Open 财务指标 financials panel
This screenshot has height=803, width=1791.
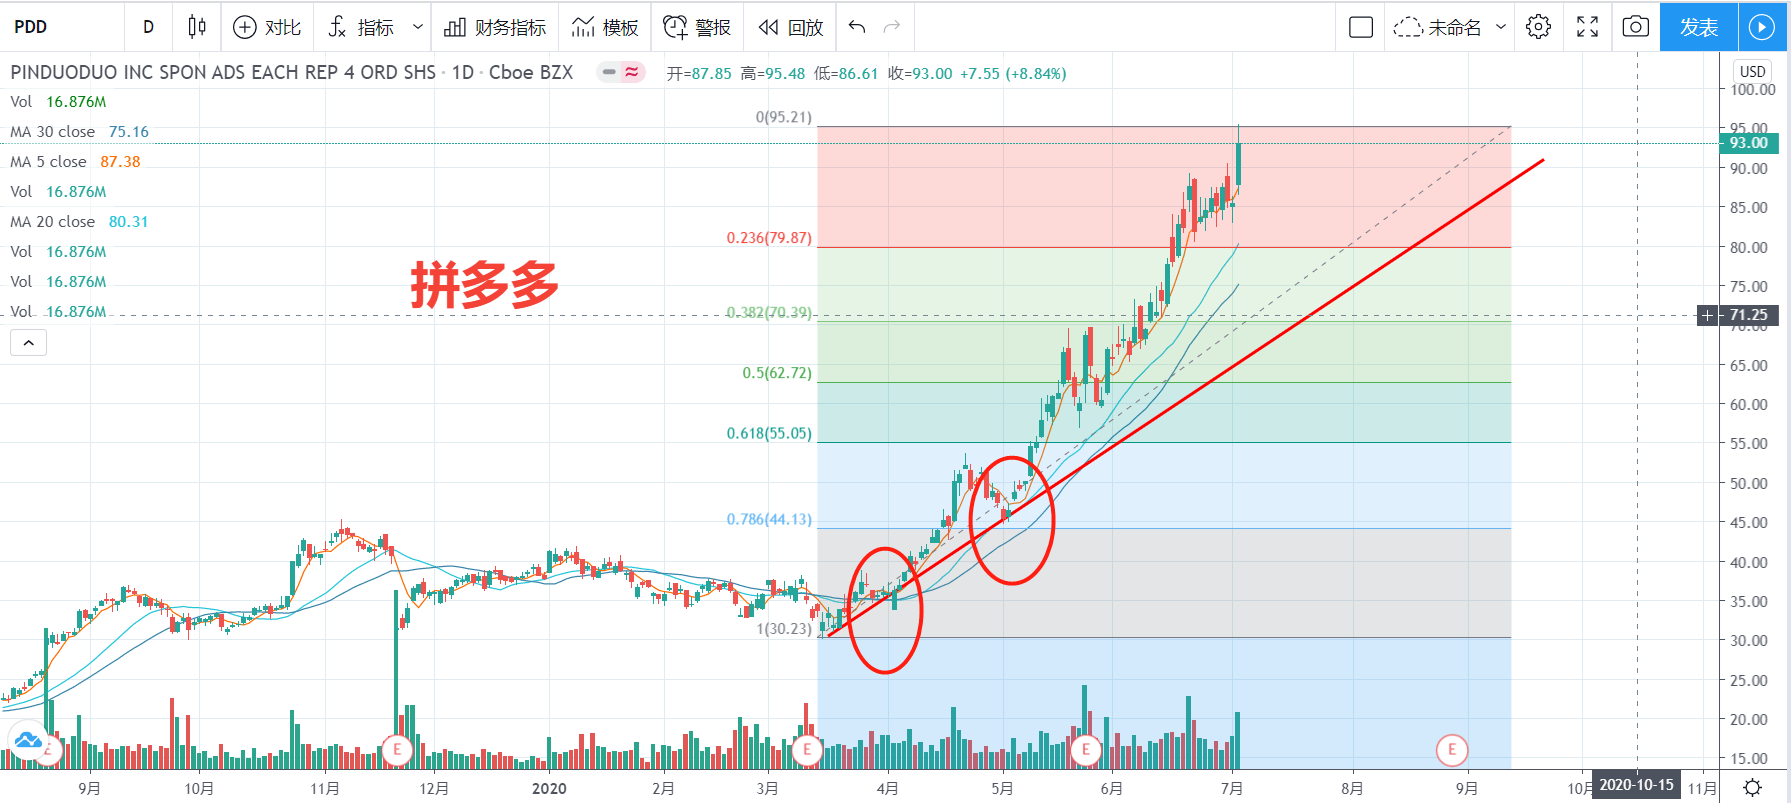pyautogui.click(x=495, y=27)
